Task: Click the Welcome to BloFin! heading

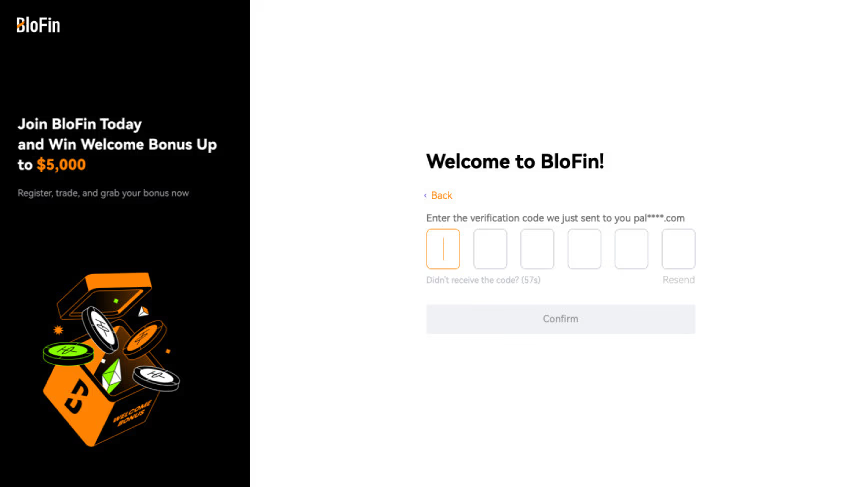Action: (x=515, y=162)
